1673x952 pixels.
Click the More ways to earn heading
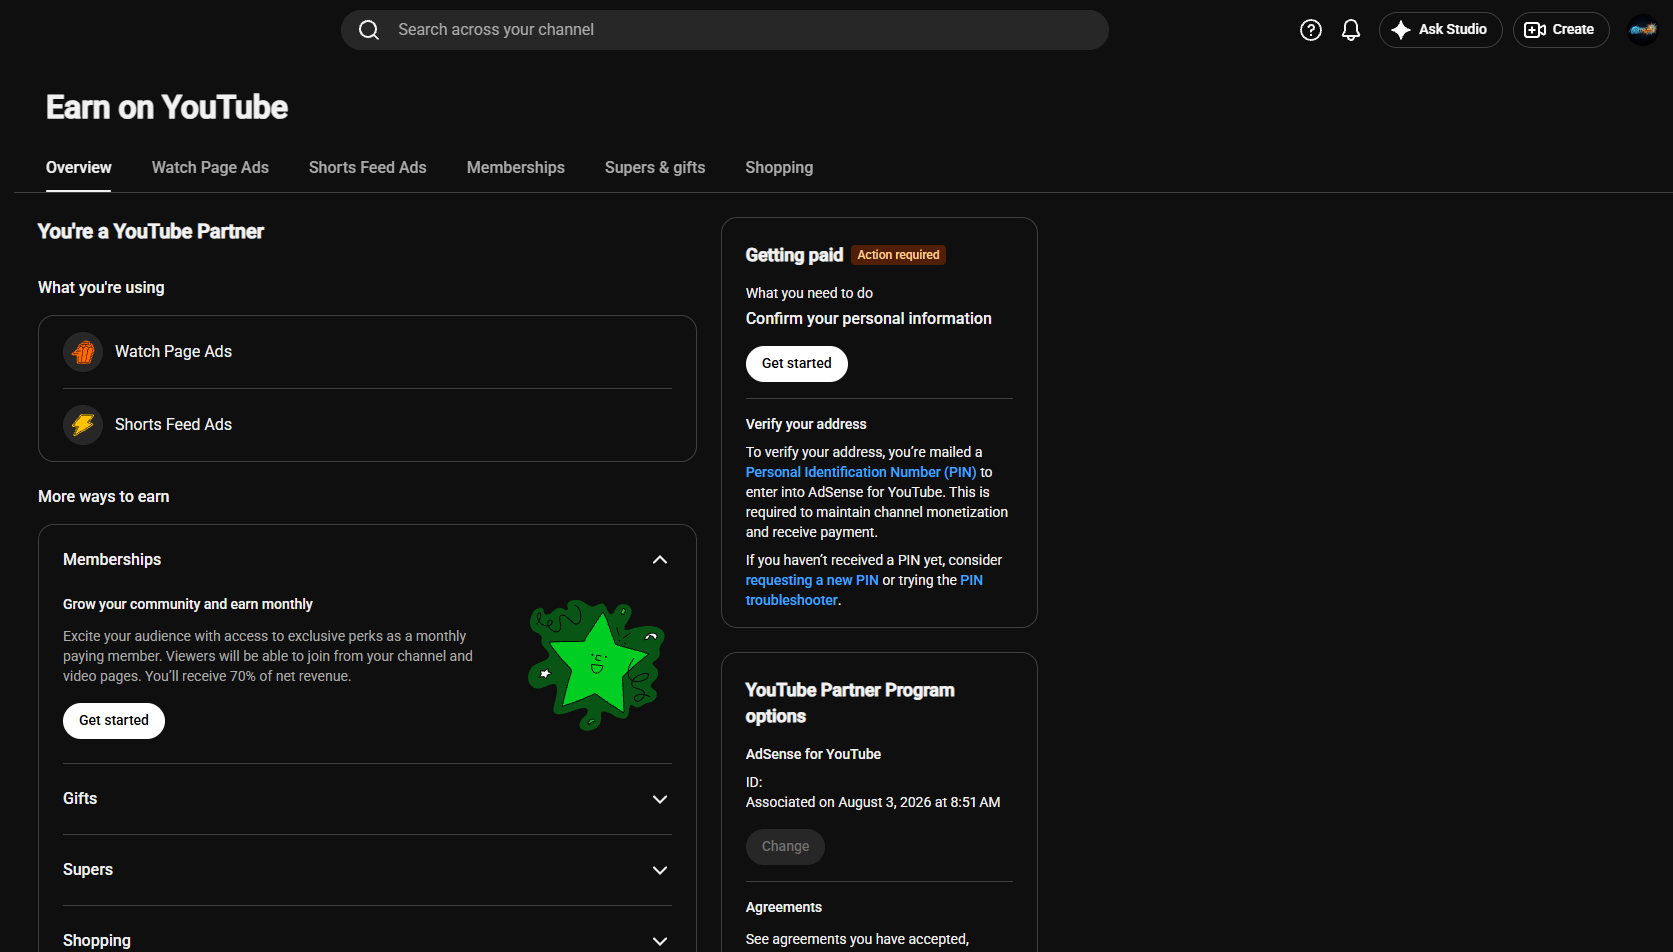point(104,497)
